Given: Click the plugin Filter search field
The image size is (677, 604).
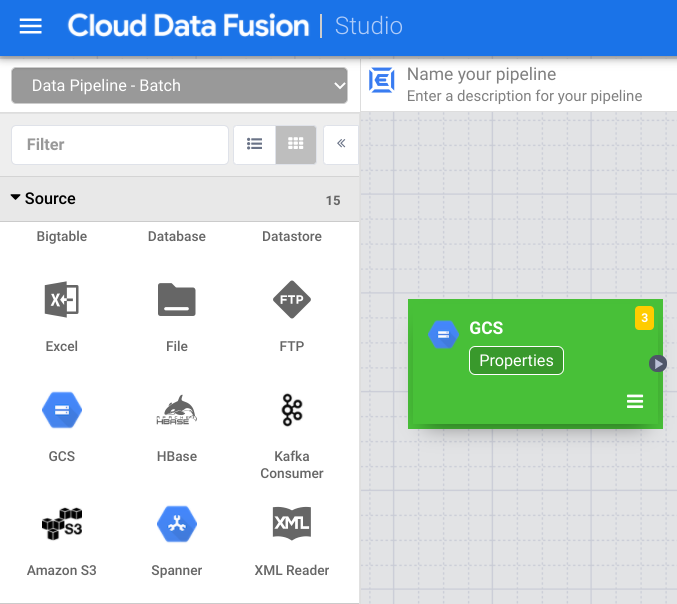Looking at the screenshot, I should point(120,144).
